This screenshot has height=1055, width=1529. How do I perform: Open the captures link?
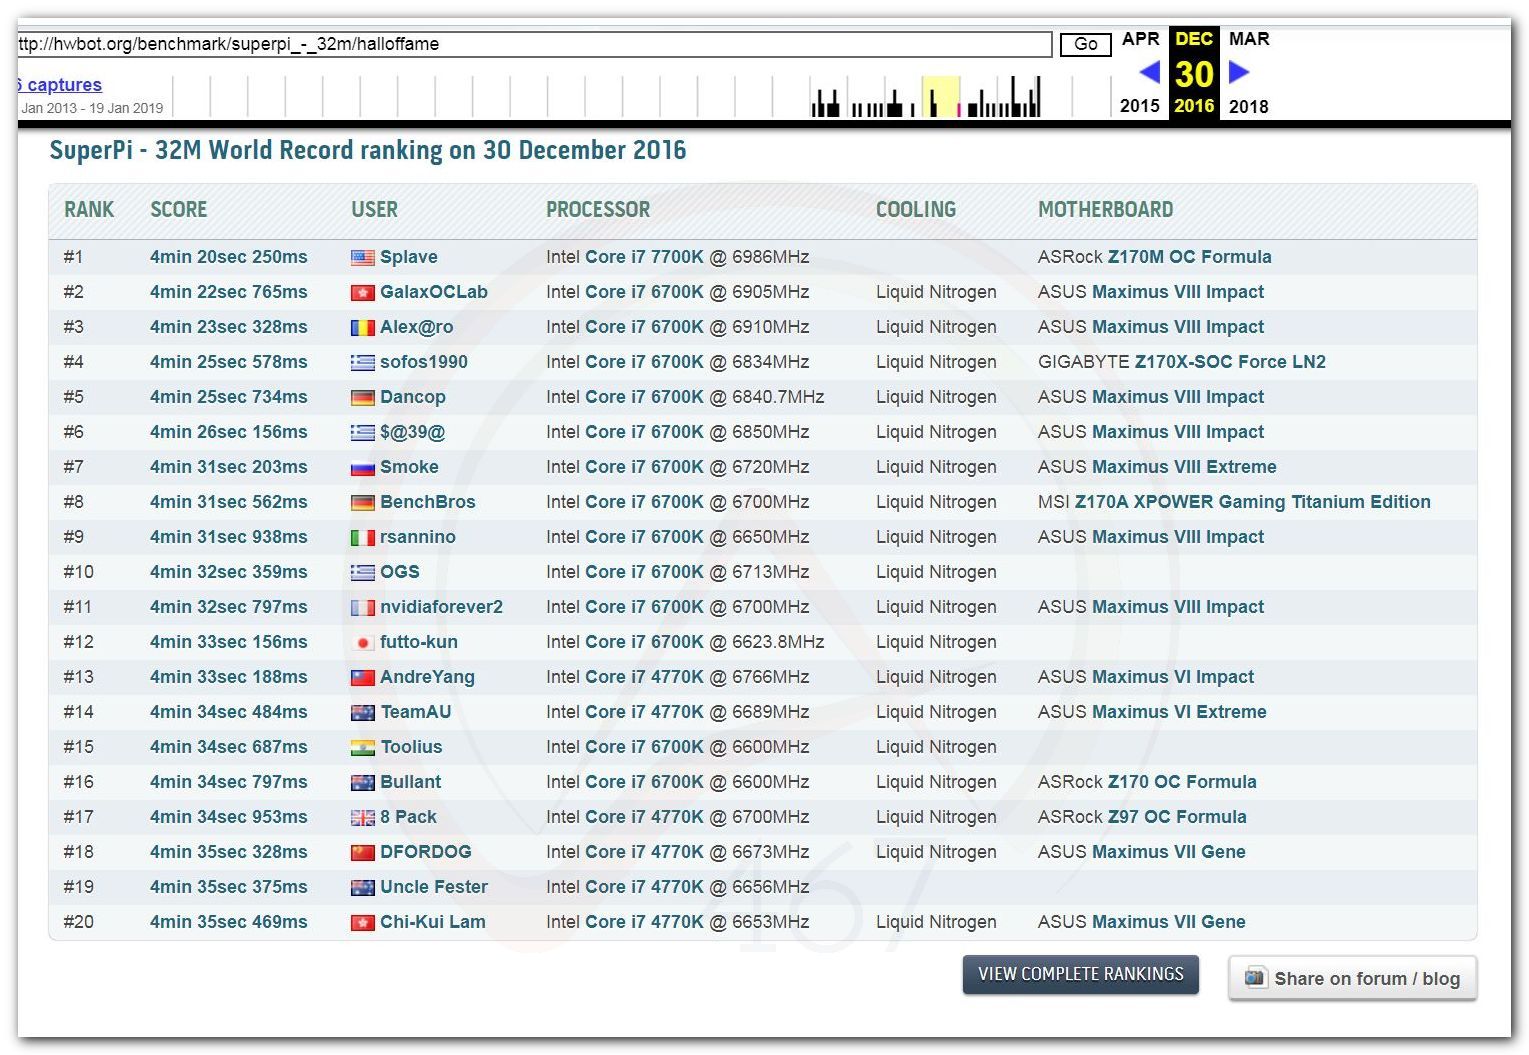(x=60, y=85)
